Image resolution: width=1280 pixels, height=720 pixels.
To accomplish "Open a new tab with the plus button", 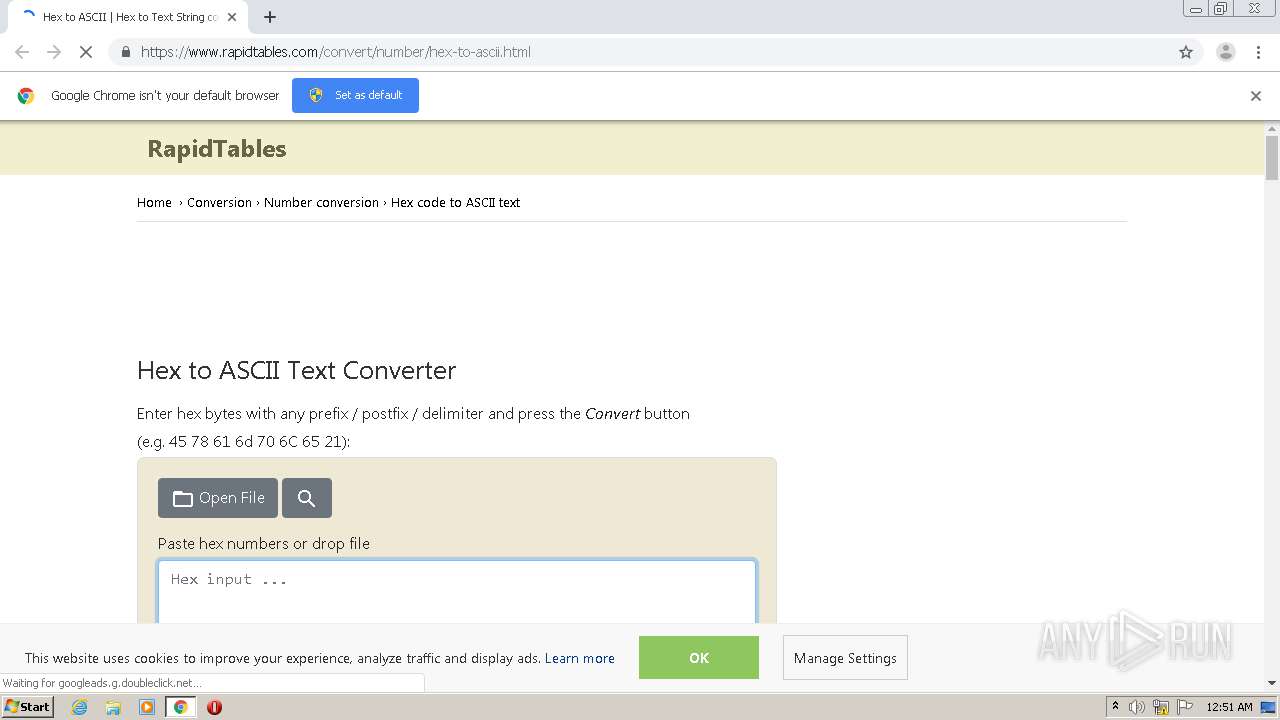I will [270, 17].
